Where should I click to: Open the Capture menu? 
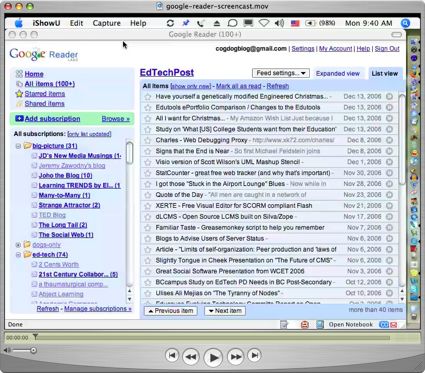pos(107,23)
